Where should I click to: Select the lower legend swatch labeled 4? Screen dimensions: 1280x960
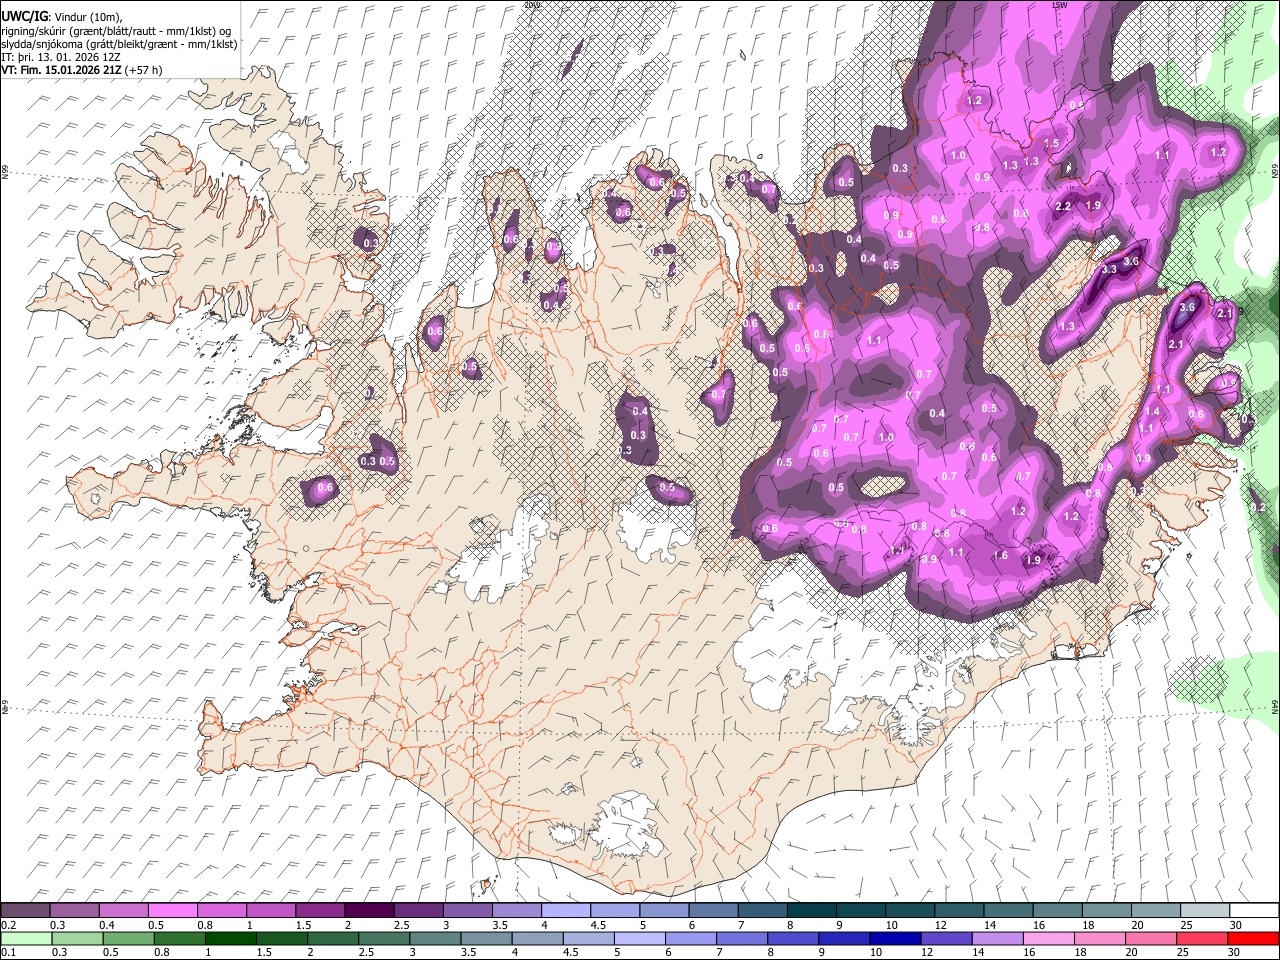[536, 938]
